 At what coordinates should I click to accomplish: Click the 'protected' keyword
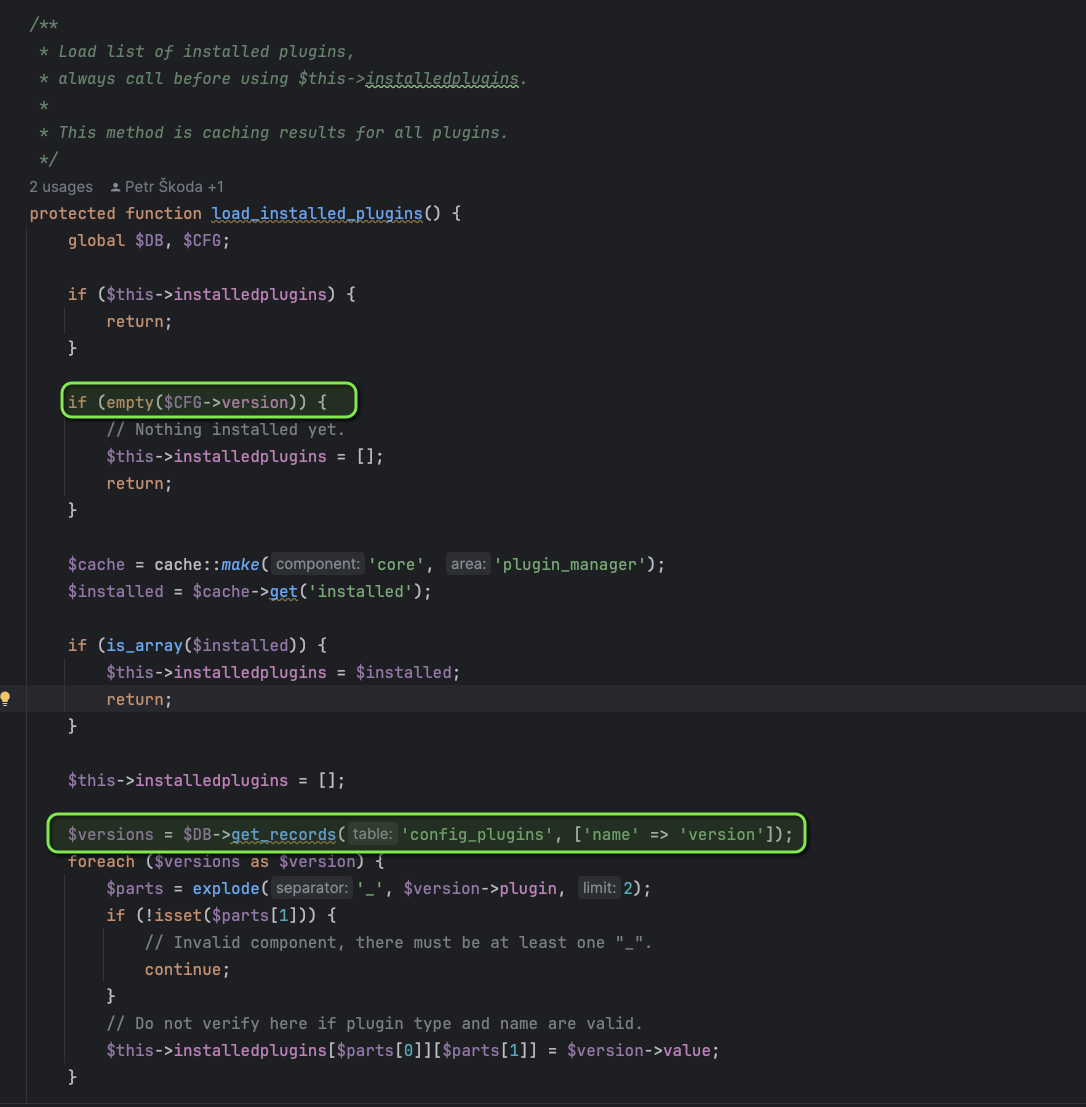pos(72,213)
